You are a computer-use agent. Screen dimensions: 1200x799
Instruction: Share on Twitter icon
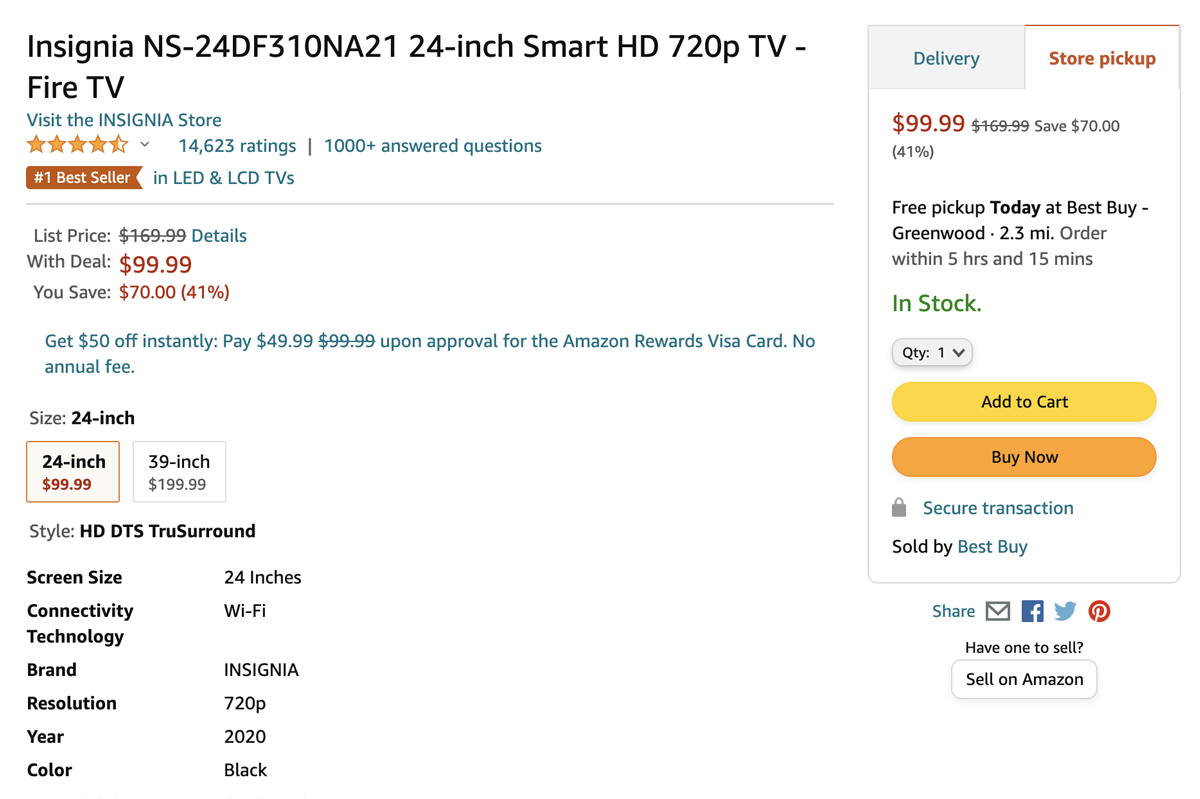[1065, 611]
